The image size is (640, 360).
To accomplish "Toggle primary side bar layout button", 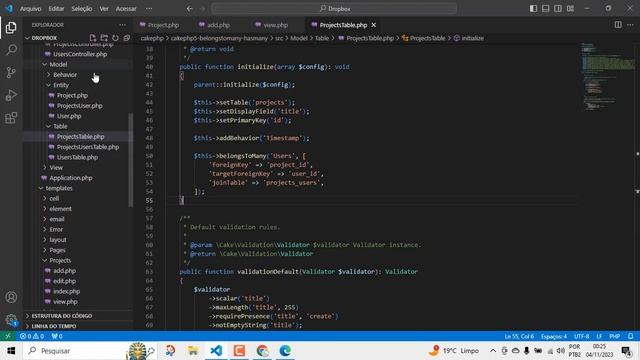I will coord(533,9).
